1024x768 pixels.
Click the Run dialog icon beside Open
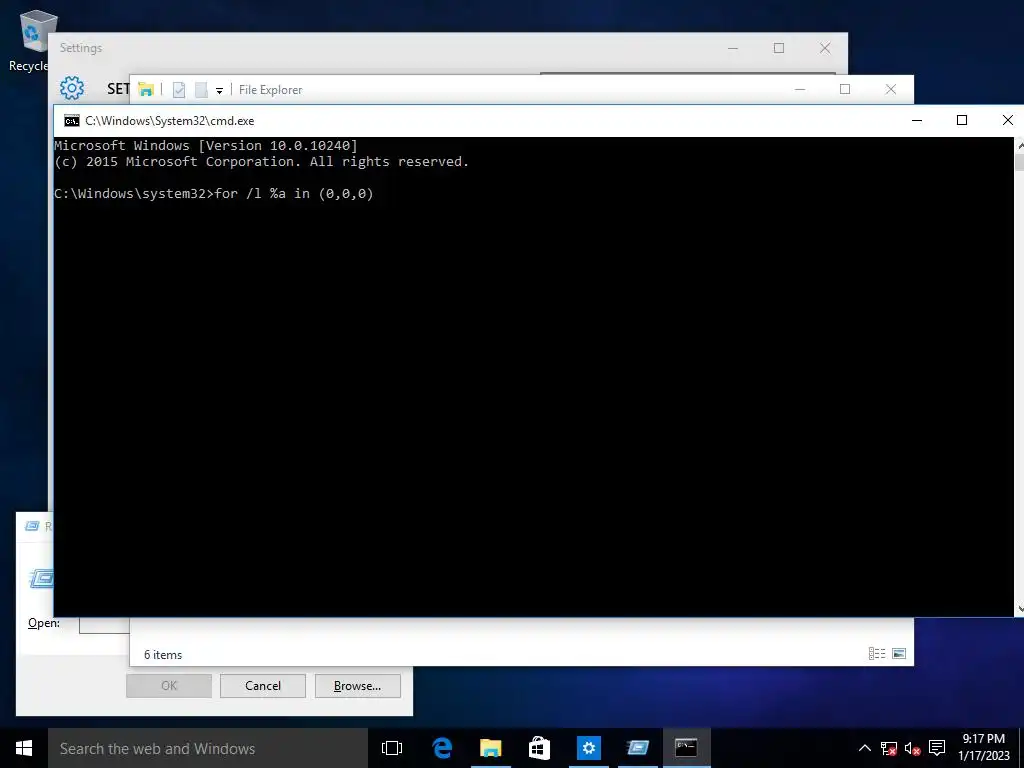(x=40, y=578)
